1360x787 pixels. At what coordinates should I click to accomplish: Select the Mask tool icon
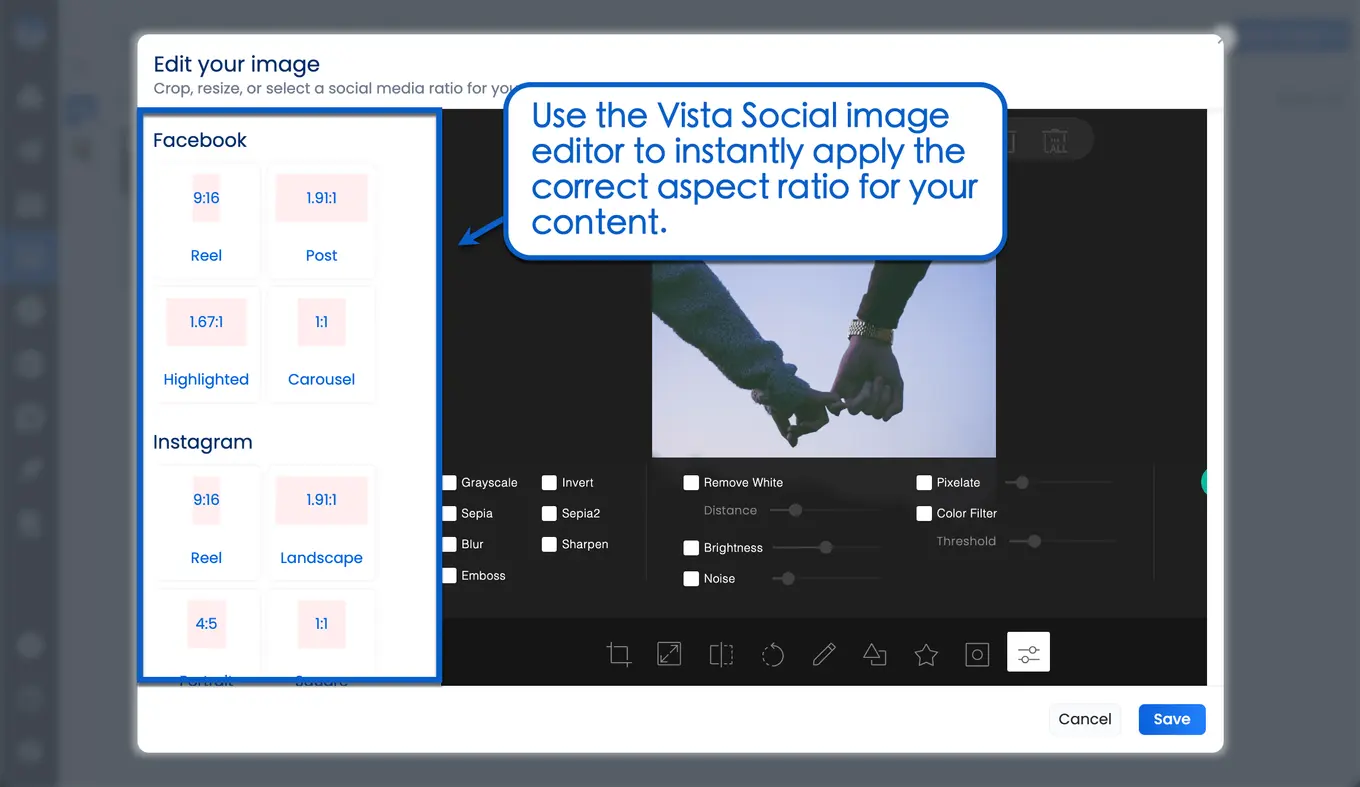tap(977, 654)
